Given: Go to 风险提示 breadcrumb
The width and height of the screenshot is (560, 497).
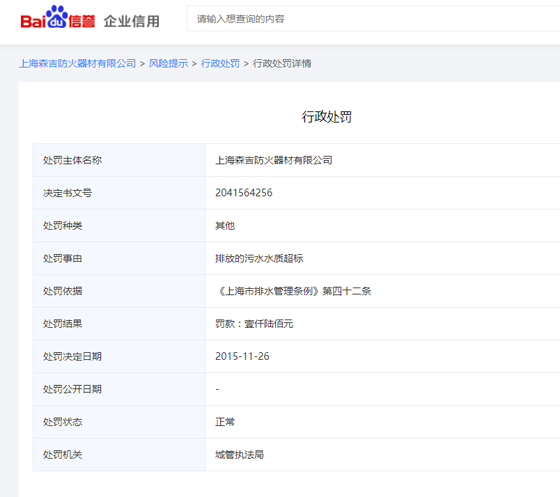Looking at the screenshot, I should click(168, 64).
